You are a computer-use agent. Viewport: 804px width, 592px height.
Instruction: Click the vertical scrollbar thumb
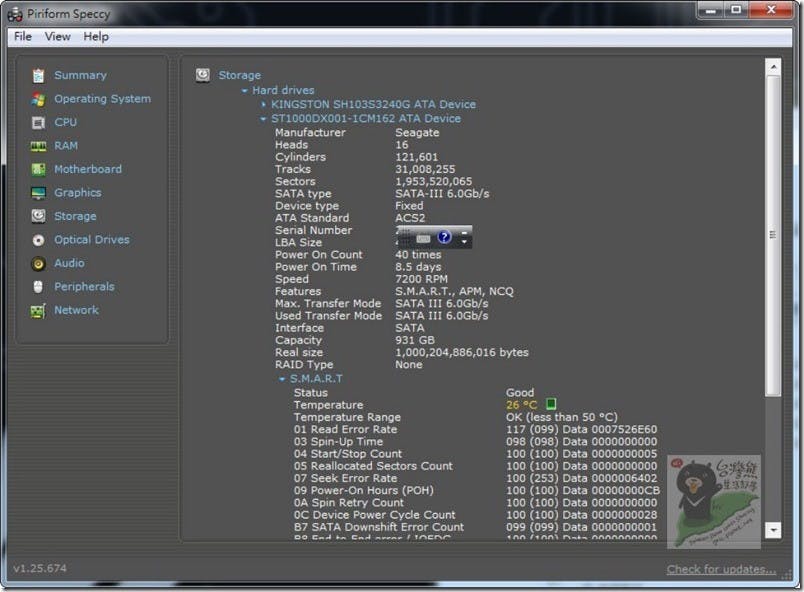point(773,235)
